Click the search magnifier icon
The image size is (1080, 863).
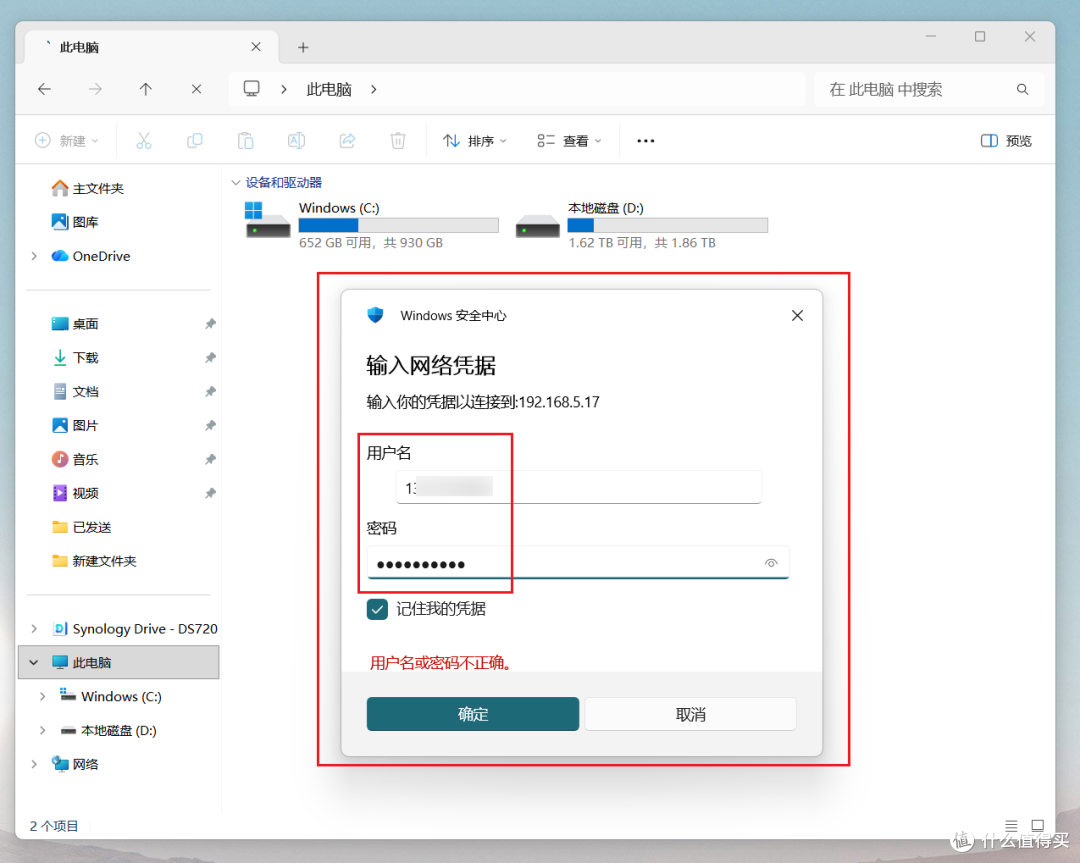1022,89
